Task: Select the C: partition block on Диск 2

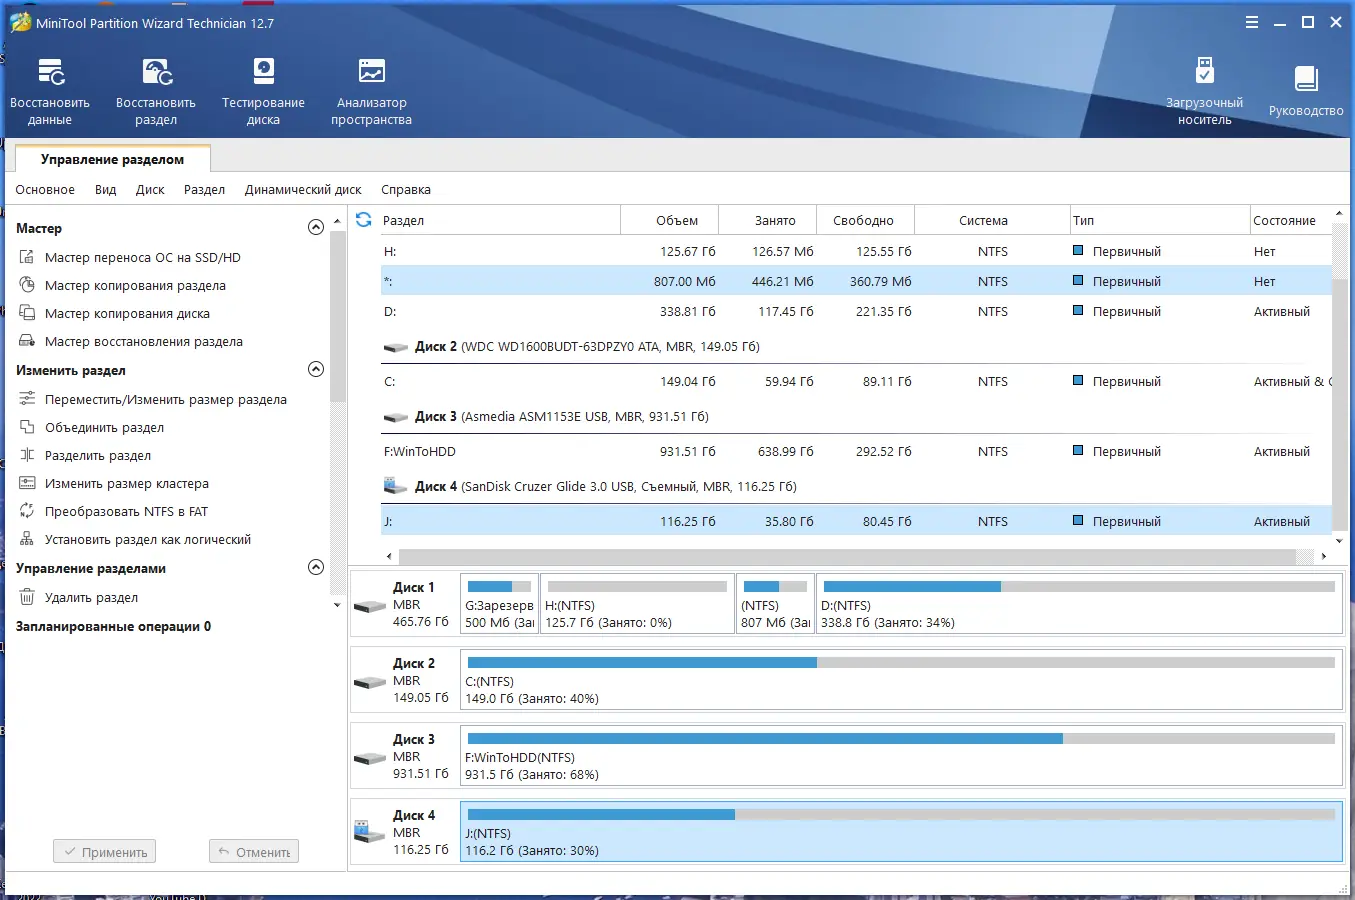Action: pos(900,680)
